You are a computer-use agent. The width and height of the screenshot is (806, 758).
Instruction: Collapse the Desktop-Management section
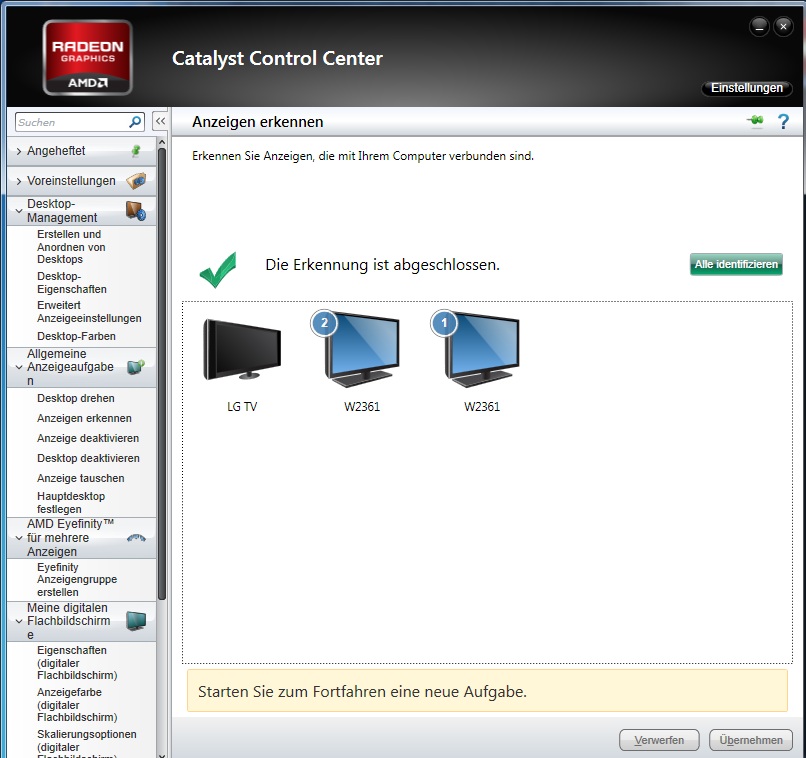point(19,211)
